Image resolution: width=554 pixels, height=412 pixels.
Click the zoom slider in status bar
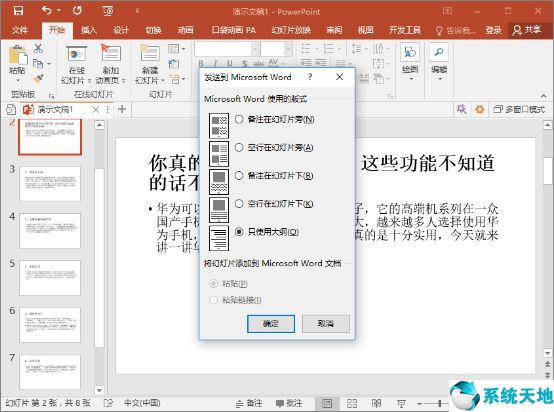click(x=439, y=403)
